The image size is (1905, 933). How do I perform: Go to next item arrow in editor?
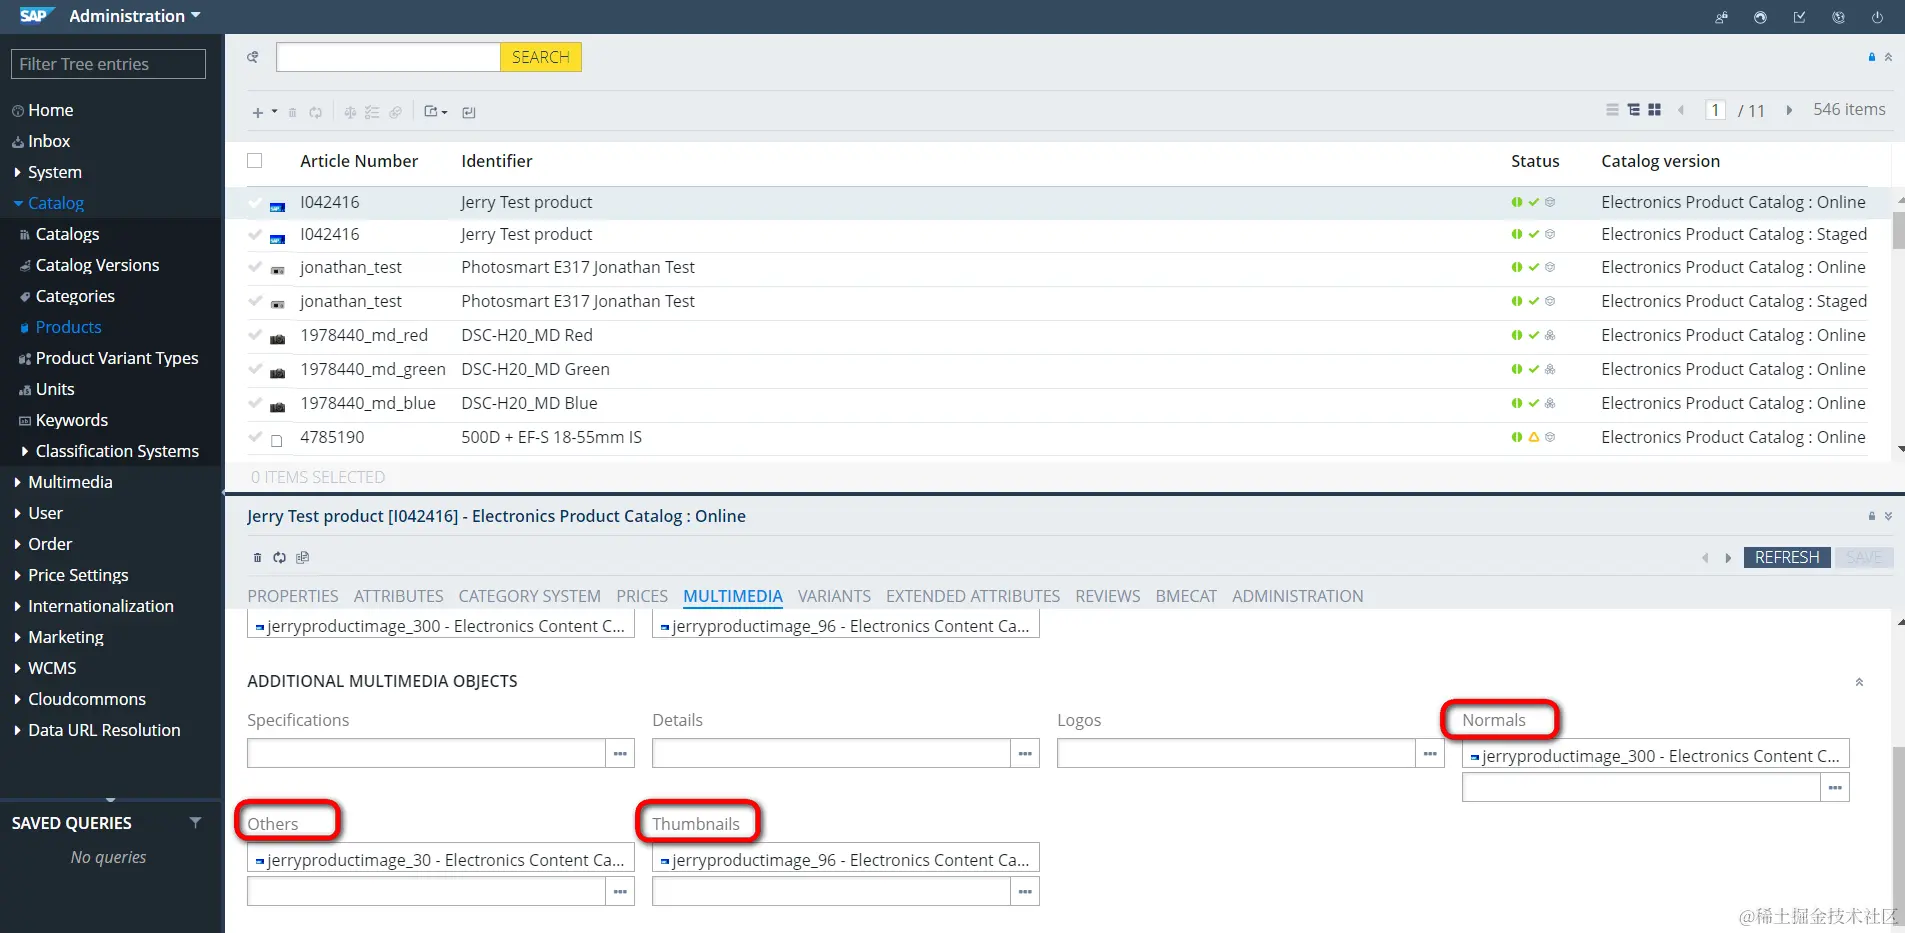click(x=1728, y=558)
